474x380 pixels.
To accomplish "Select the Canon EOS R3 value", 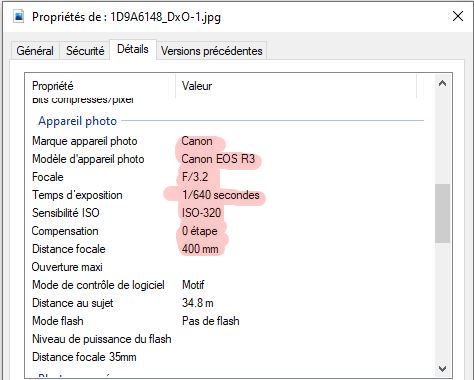I will point(218,159).
